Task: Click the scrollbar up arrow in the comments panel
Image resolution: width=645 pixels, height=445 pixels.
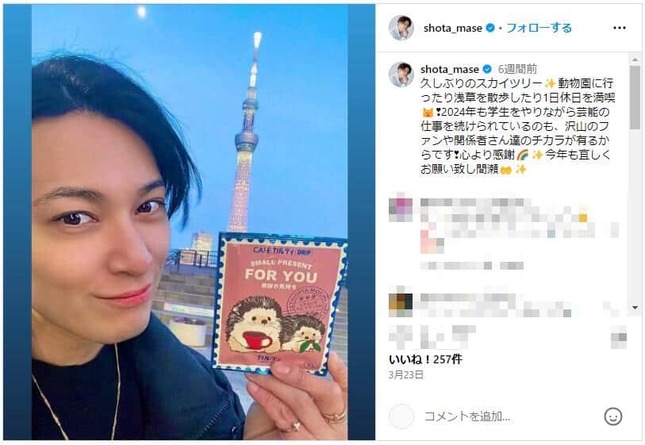Action: point(635,60)
